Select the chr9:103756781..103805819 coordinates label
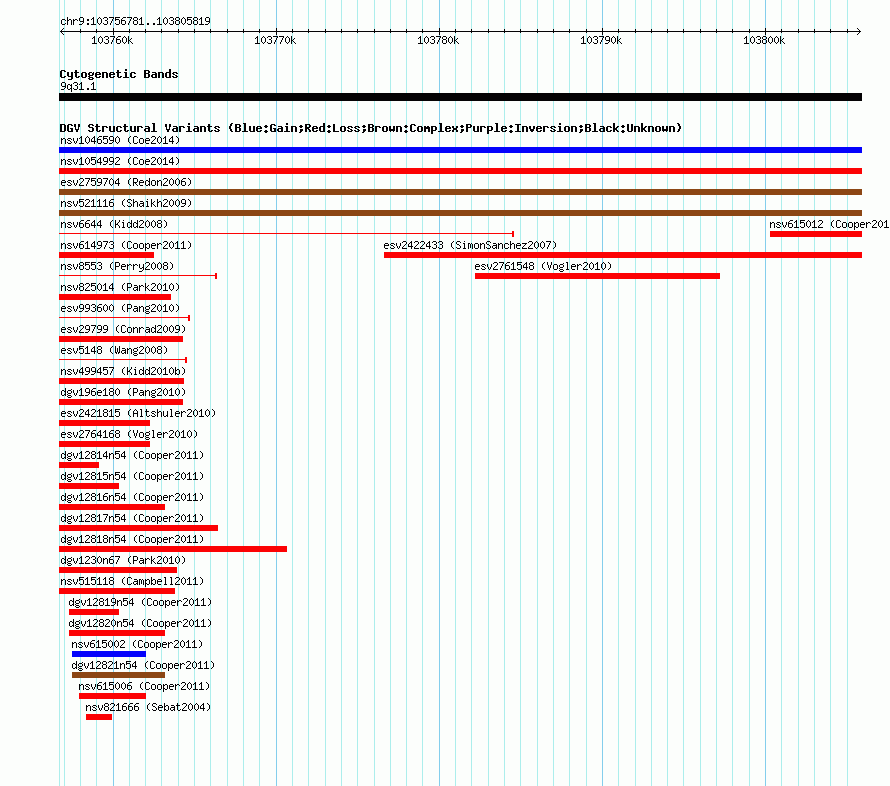 tap(136, 21)
